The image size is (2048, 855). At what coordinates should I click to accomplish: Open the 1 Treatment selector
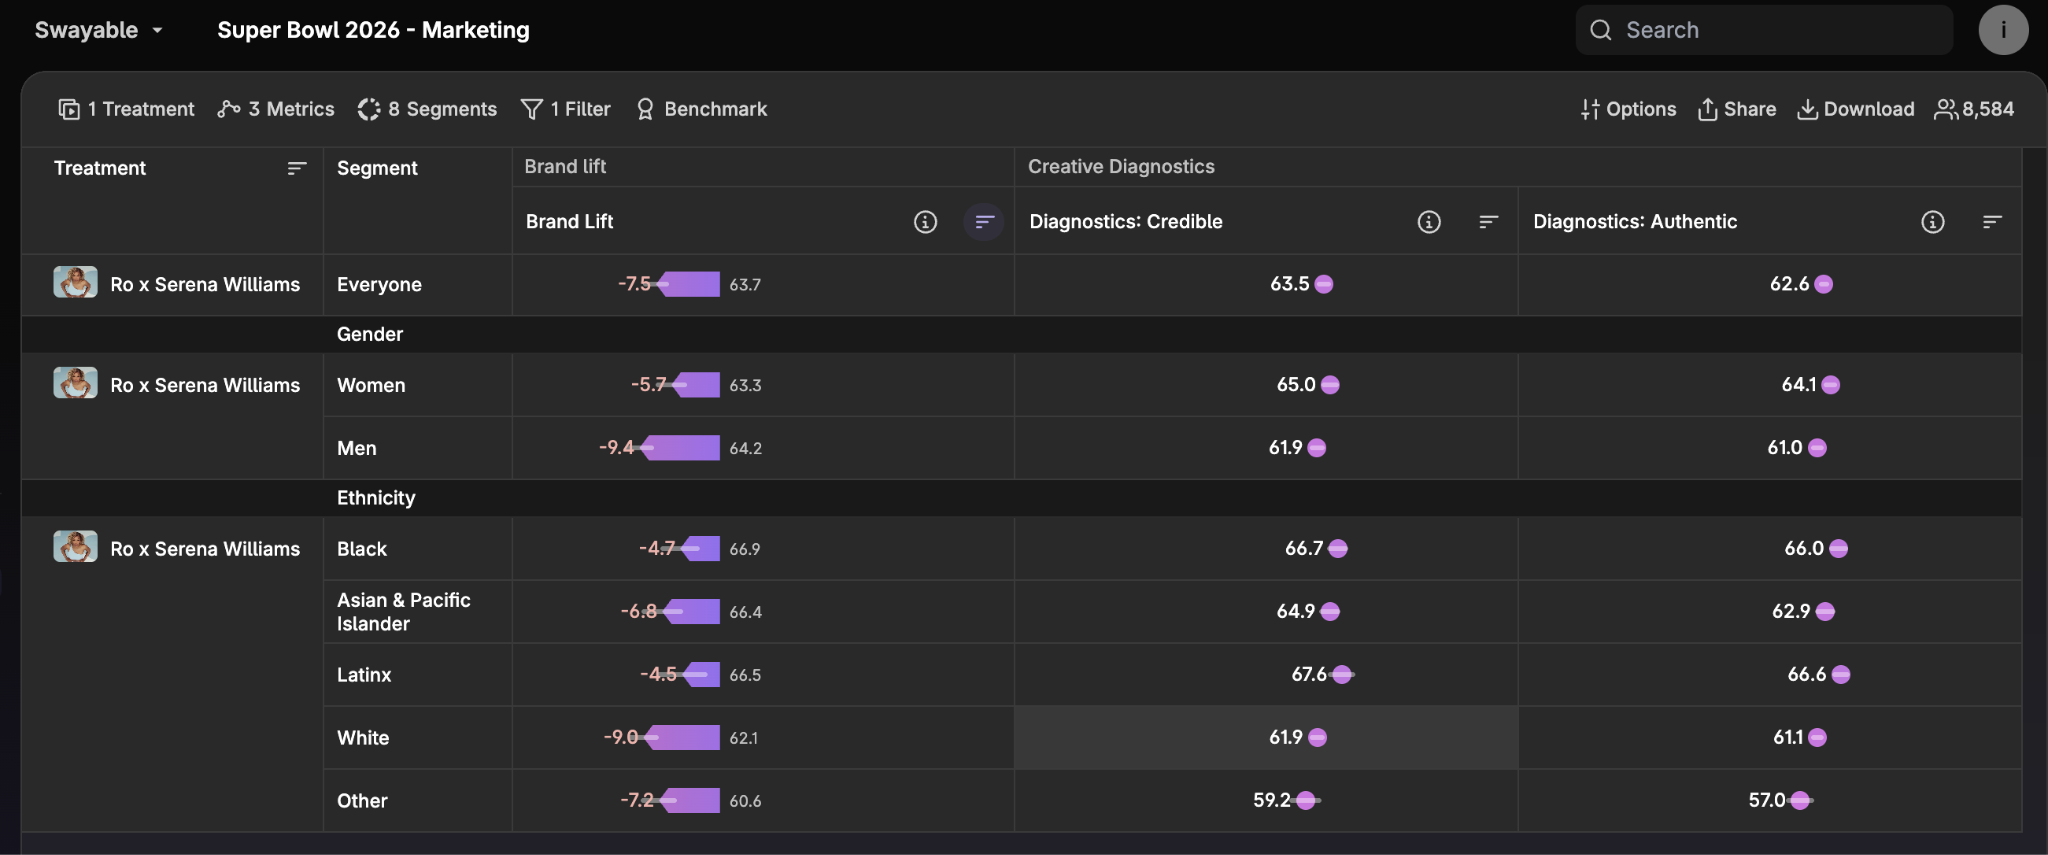127,109
